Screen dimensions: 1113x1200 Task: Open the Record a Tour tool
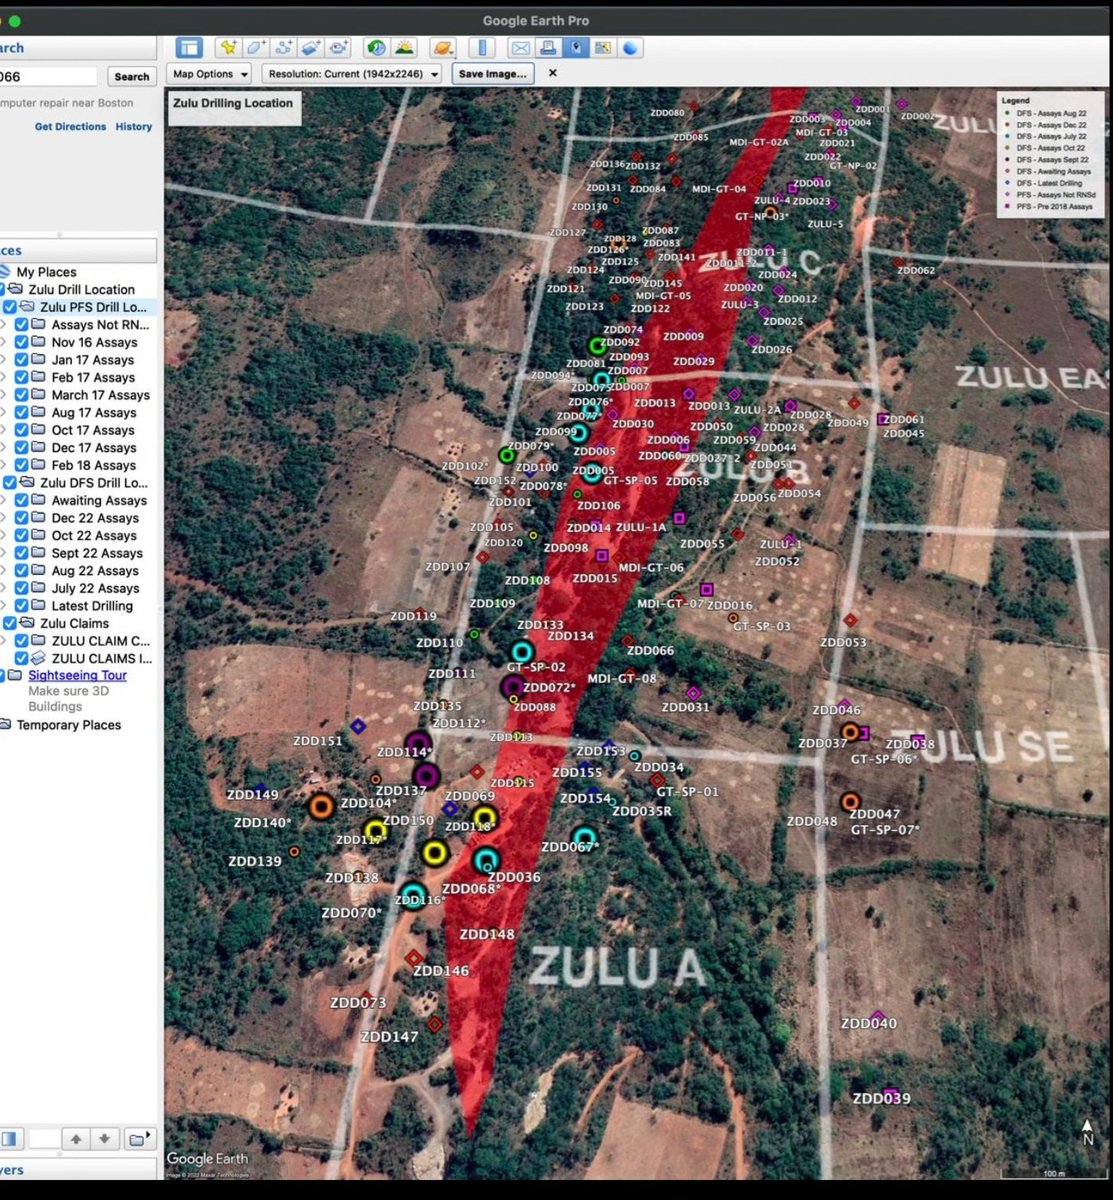pyautogui.click(x=339, y=47)
